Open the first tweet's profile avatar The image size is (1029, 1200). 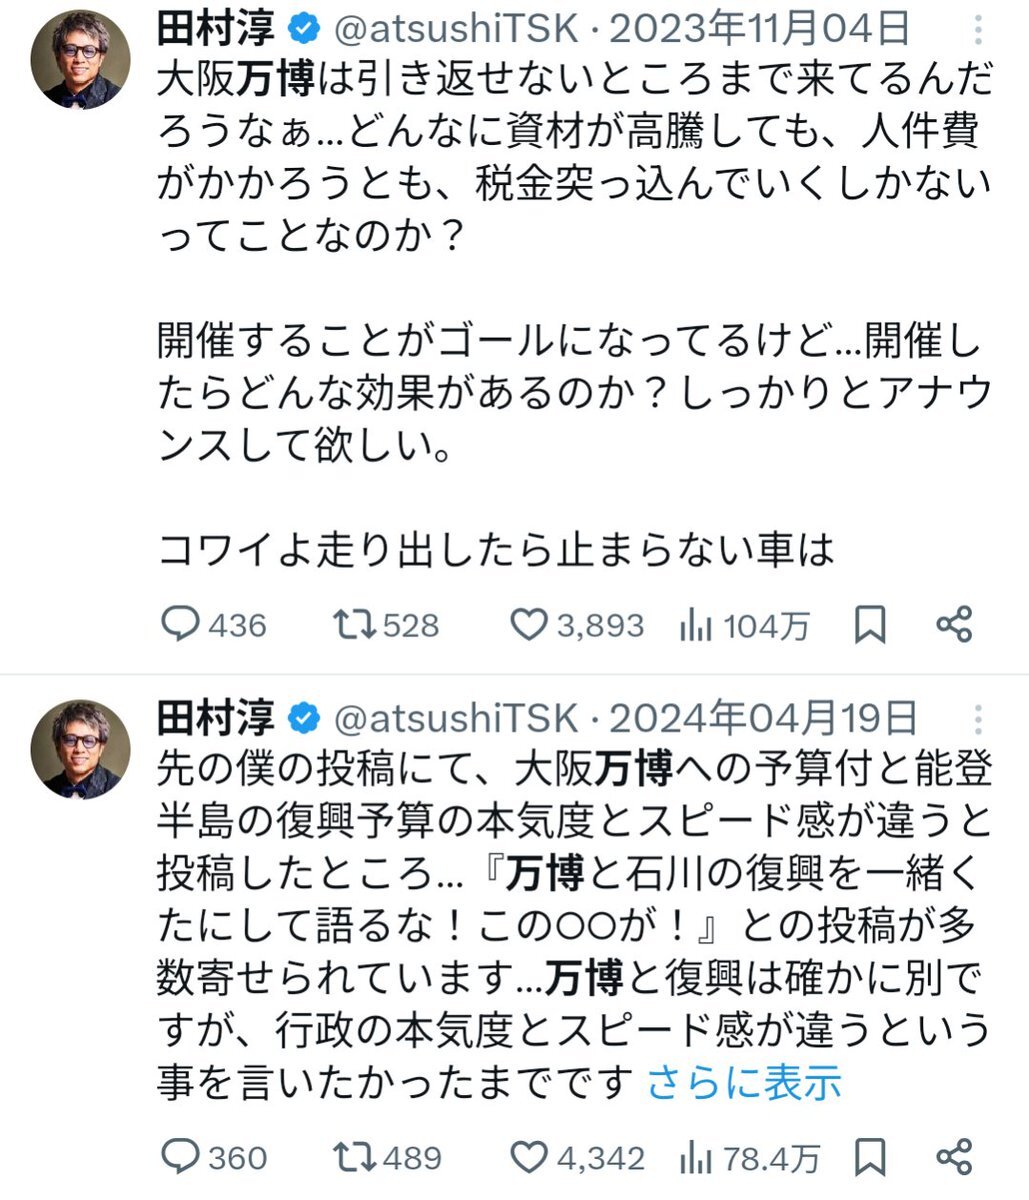pyautogui.click(x=81, y=61)
